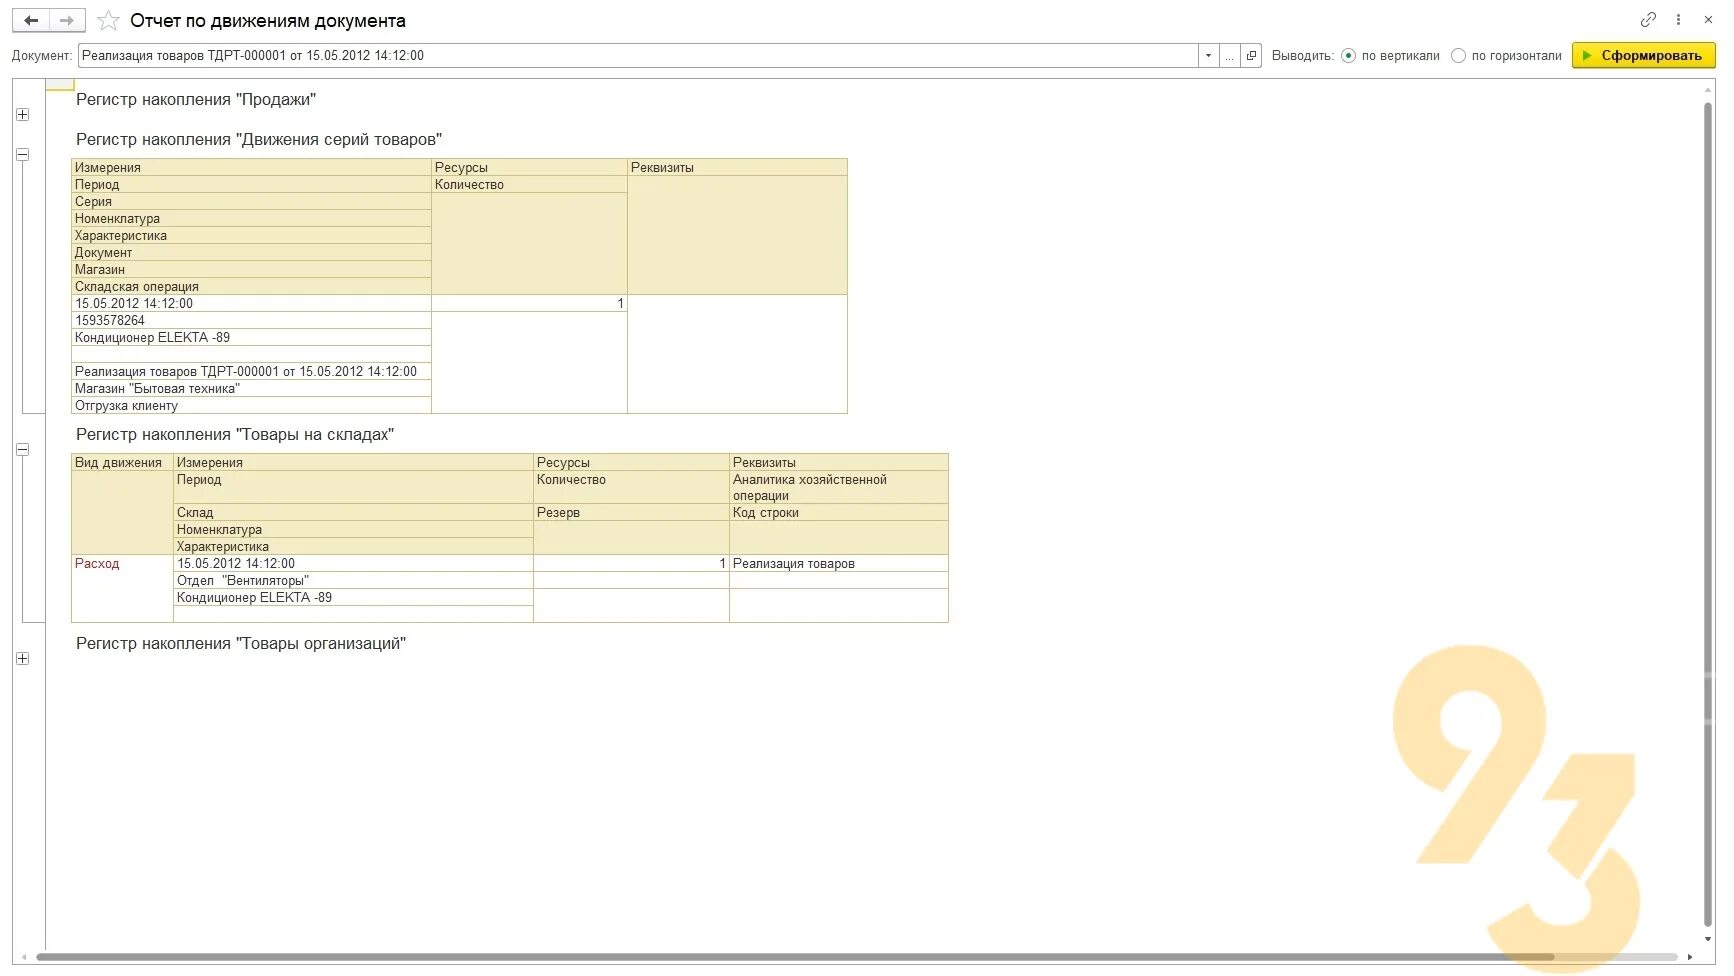Select heading Регистр накопления "Товары организаций"

point(241,644)
